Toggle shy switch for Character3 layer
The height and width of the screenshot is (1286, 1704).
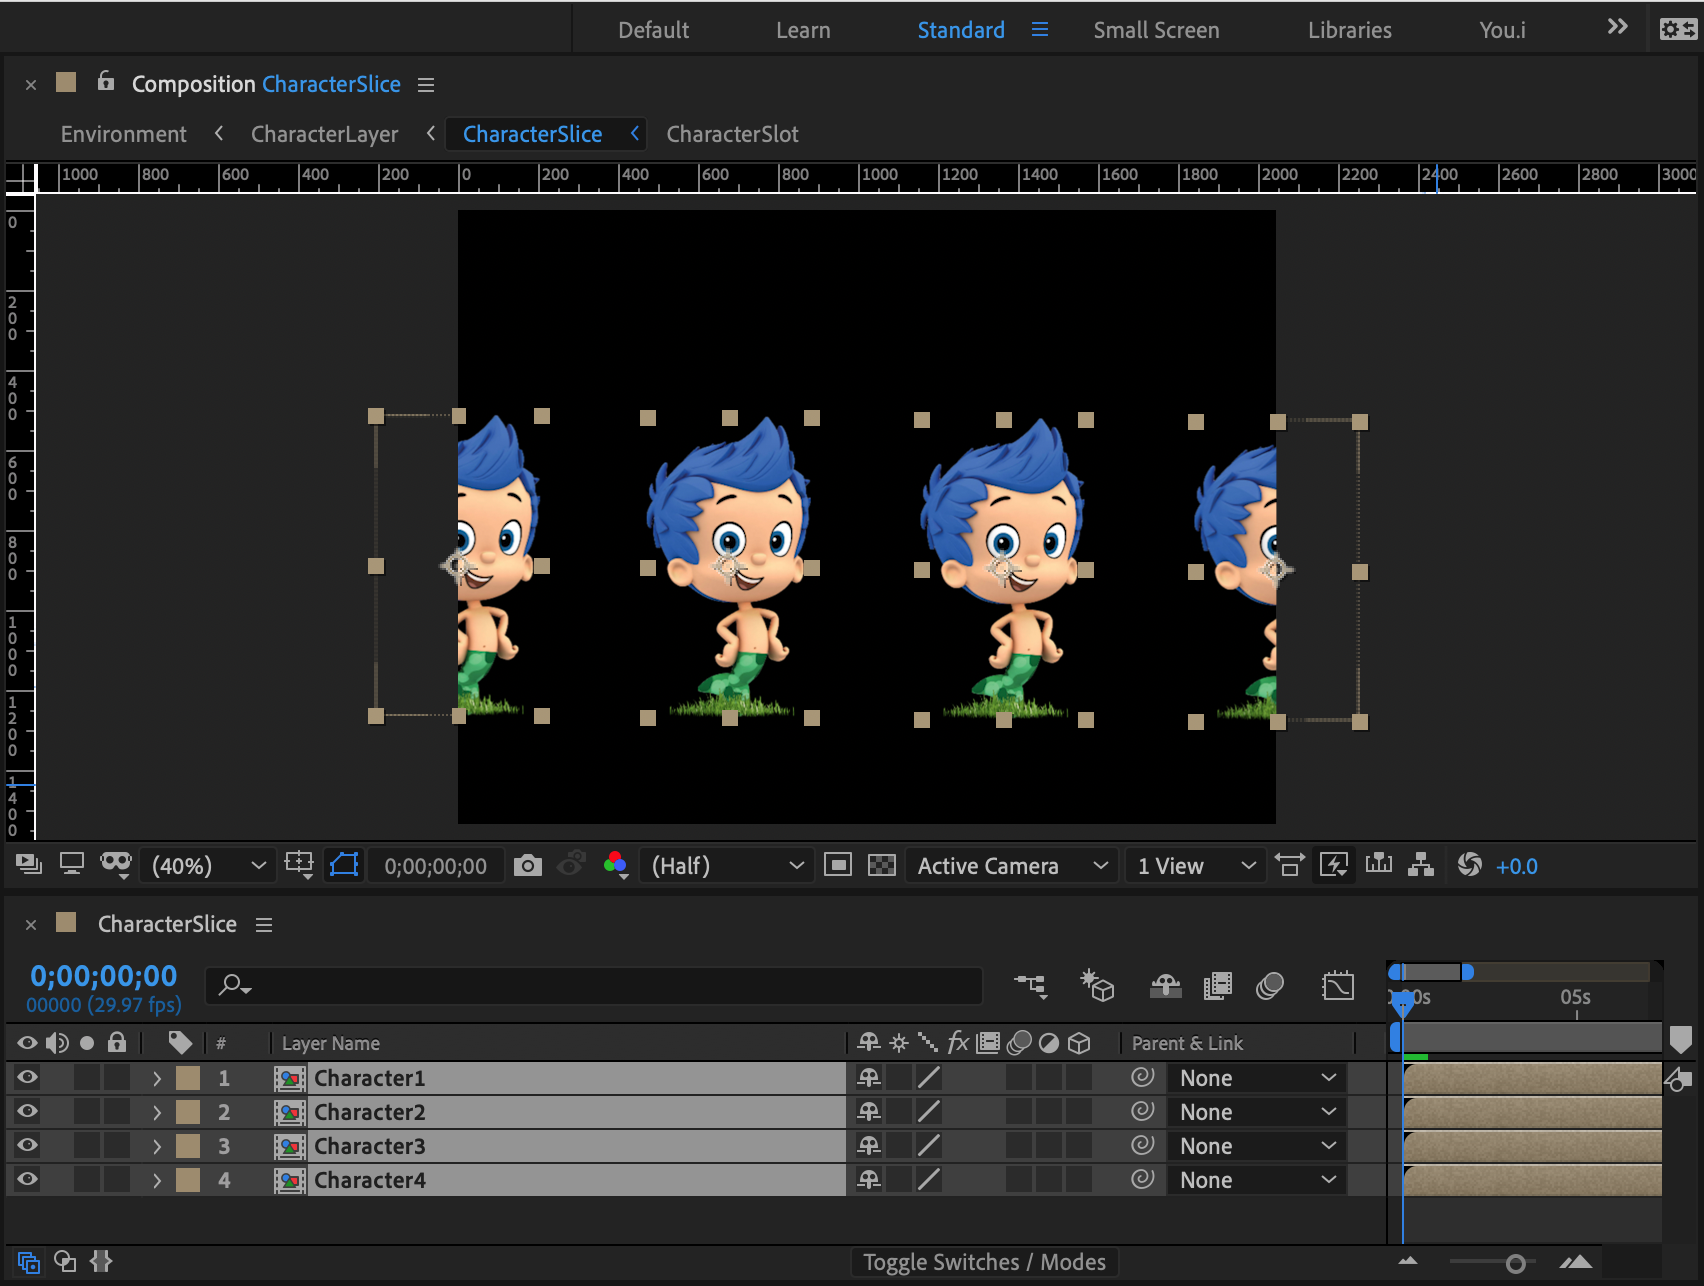click(869, 1145)
